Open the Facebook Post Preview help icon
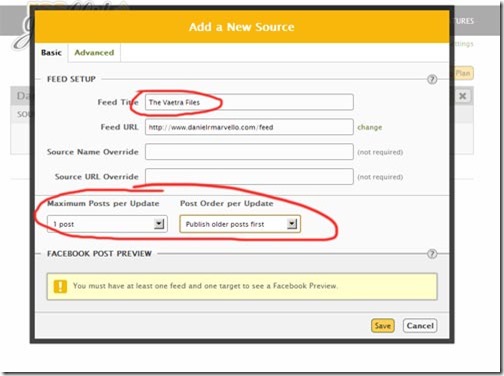 pyautogui.click(x=432, y=254)
